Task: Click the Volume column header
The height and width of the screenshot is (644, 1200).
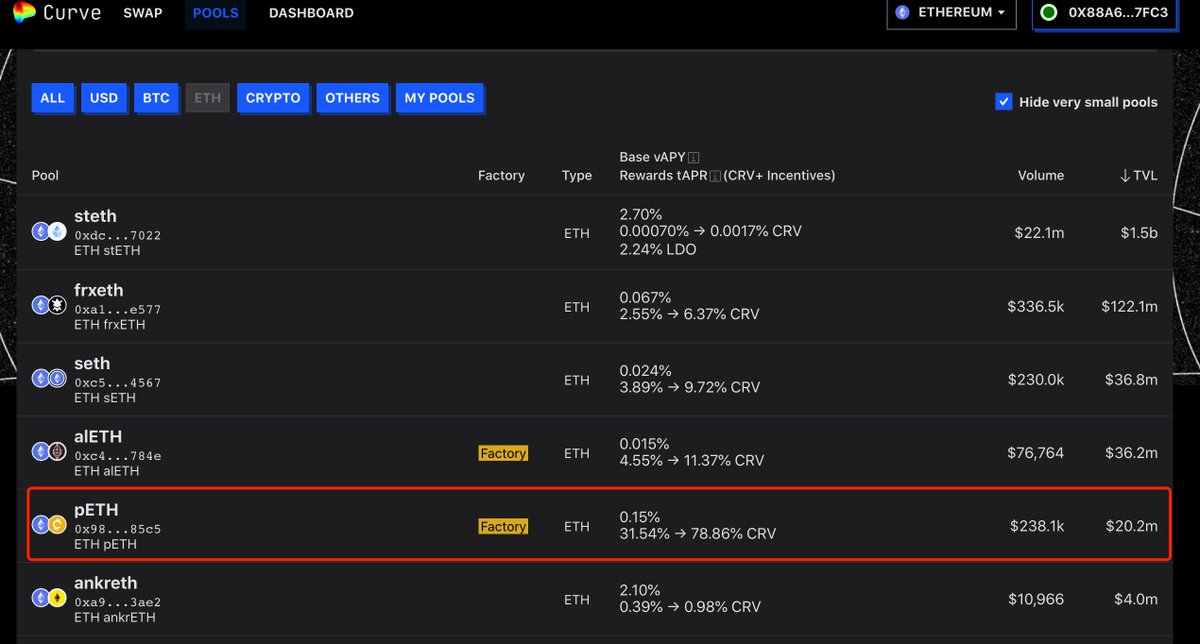Action: click(1041, 175)
